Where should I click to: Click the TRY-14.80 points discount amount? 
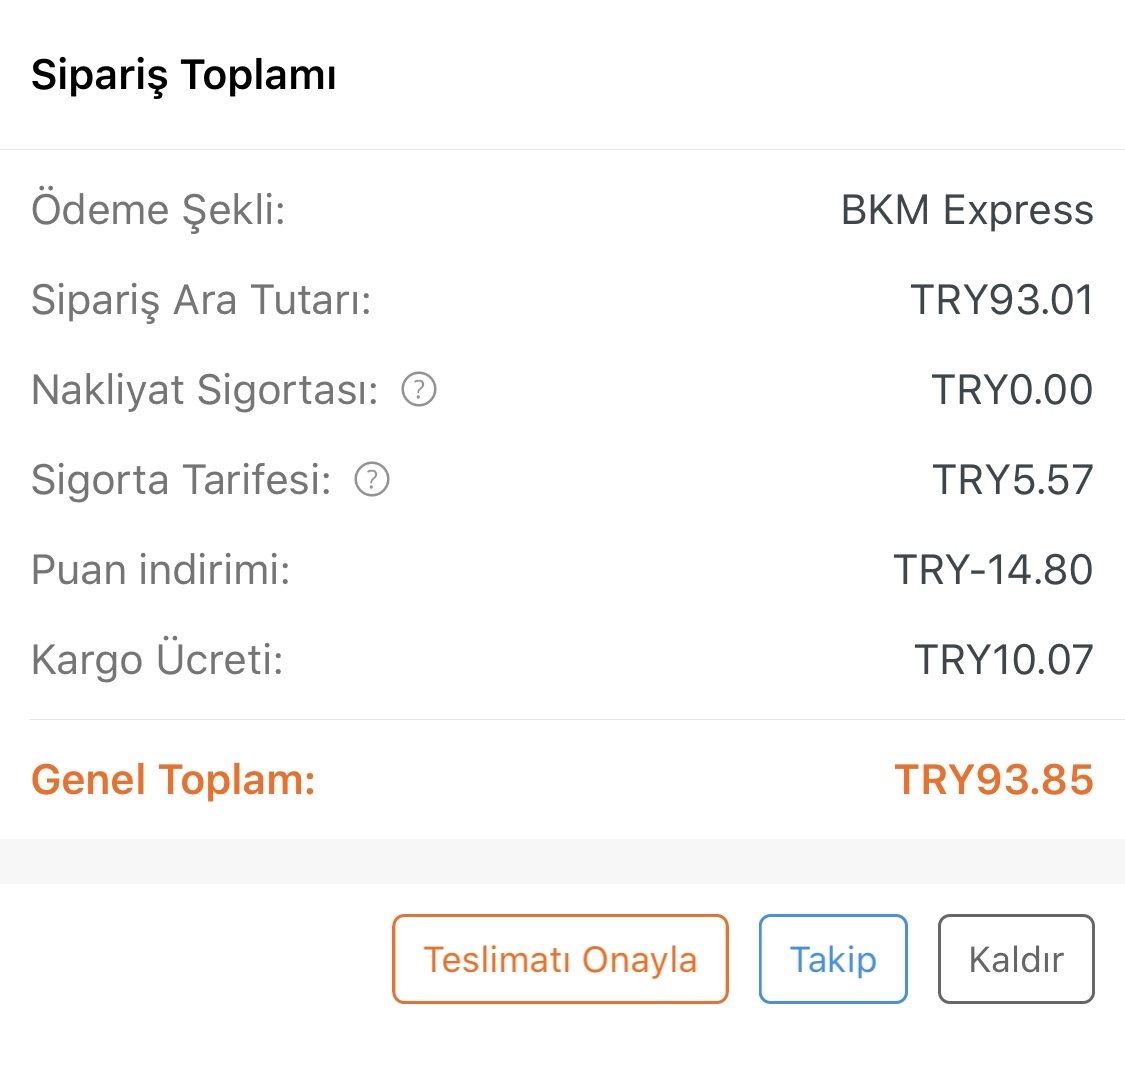click(x=994, y=570)
